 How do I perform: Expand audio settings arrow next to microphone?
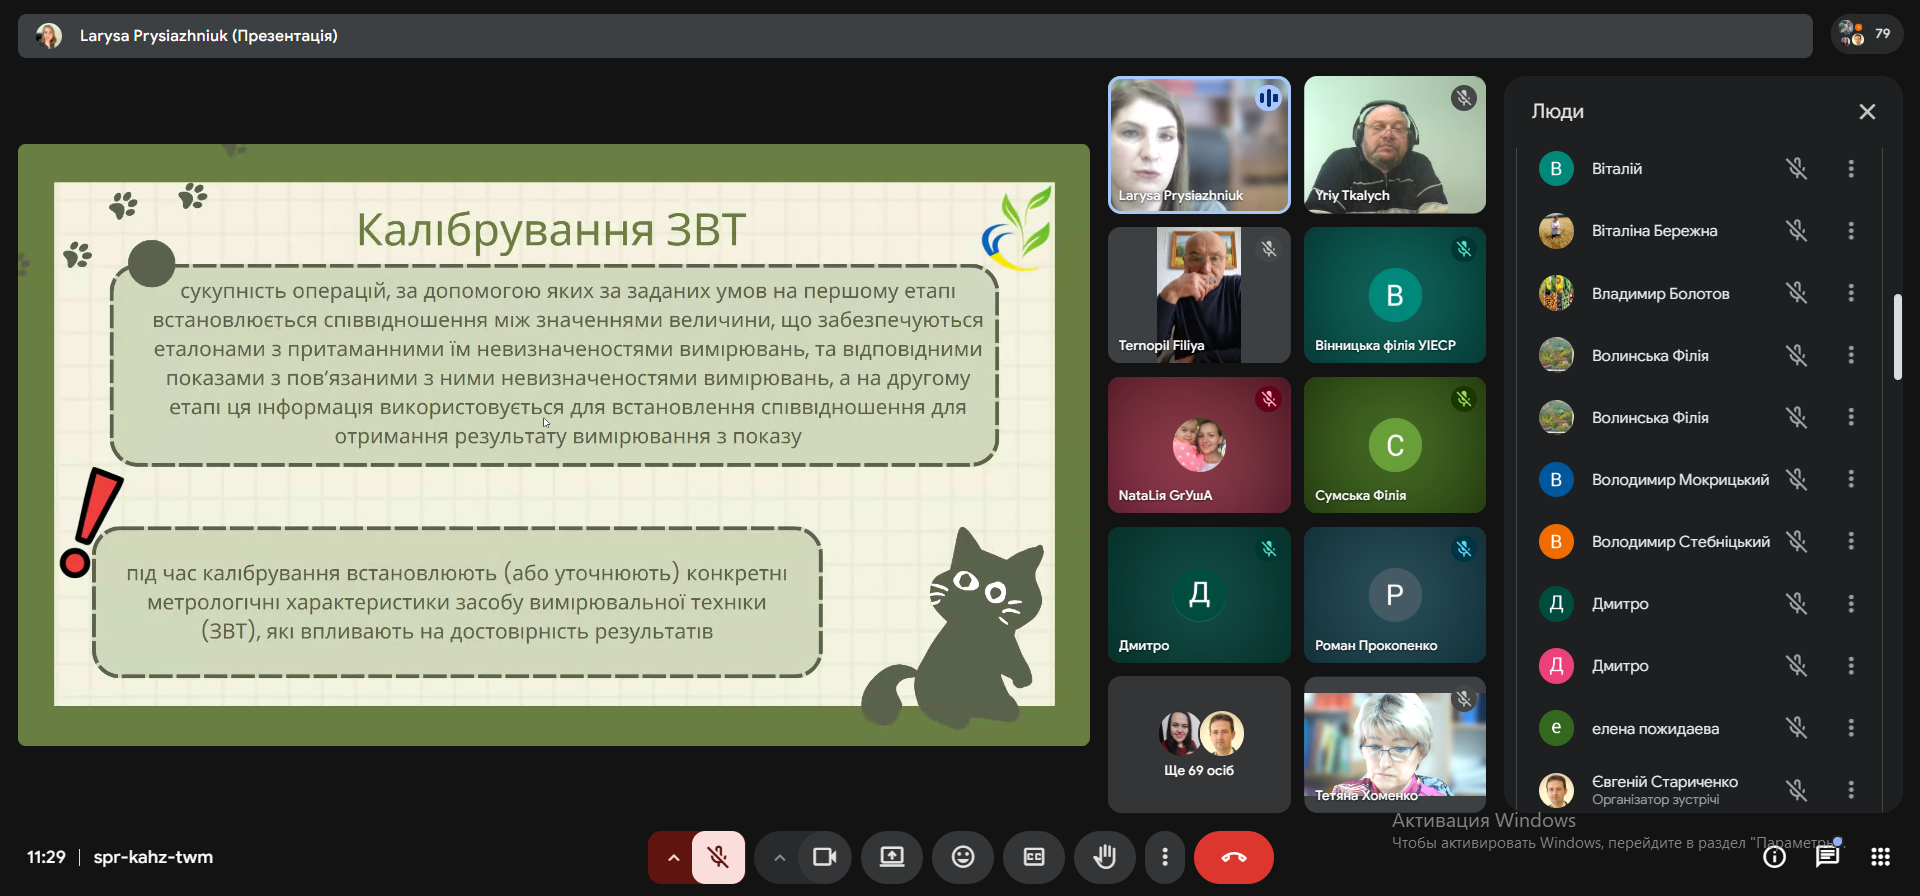tap(673, 857)
